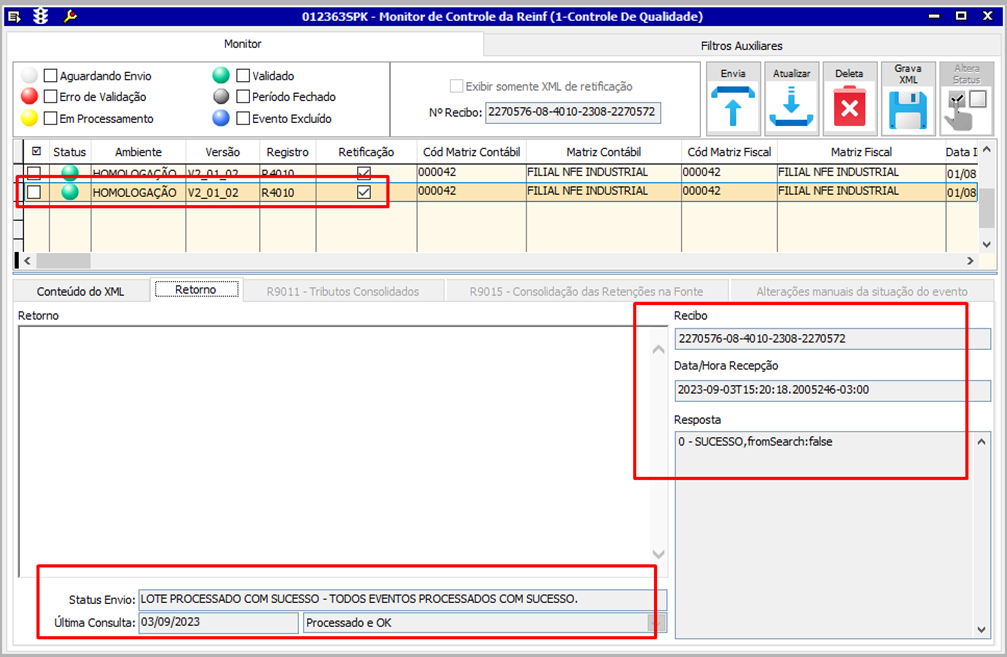
Task: Click the grid's vertical scrollbar down arrow
Action: tap(986, 244)
